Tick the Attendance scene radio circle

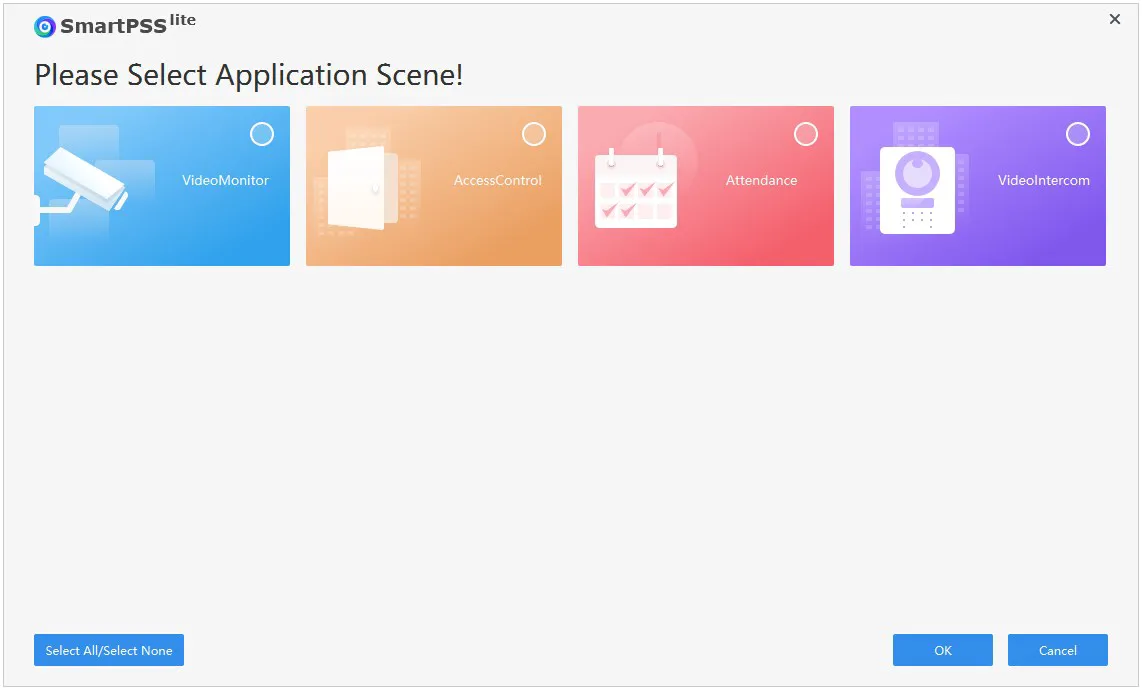click(x=806, y=134)
